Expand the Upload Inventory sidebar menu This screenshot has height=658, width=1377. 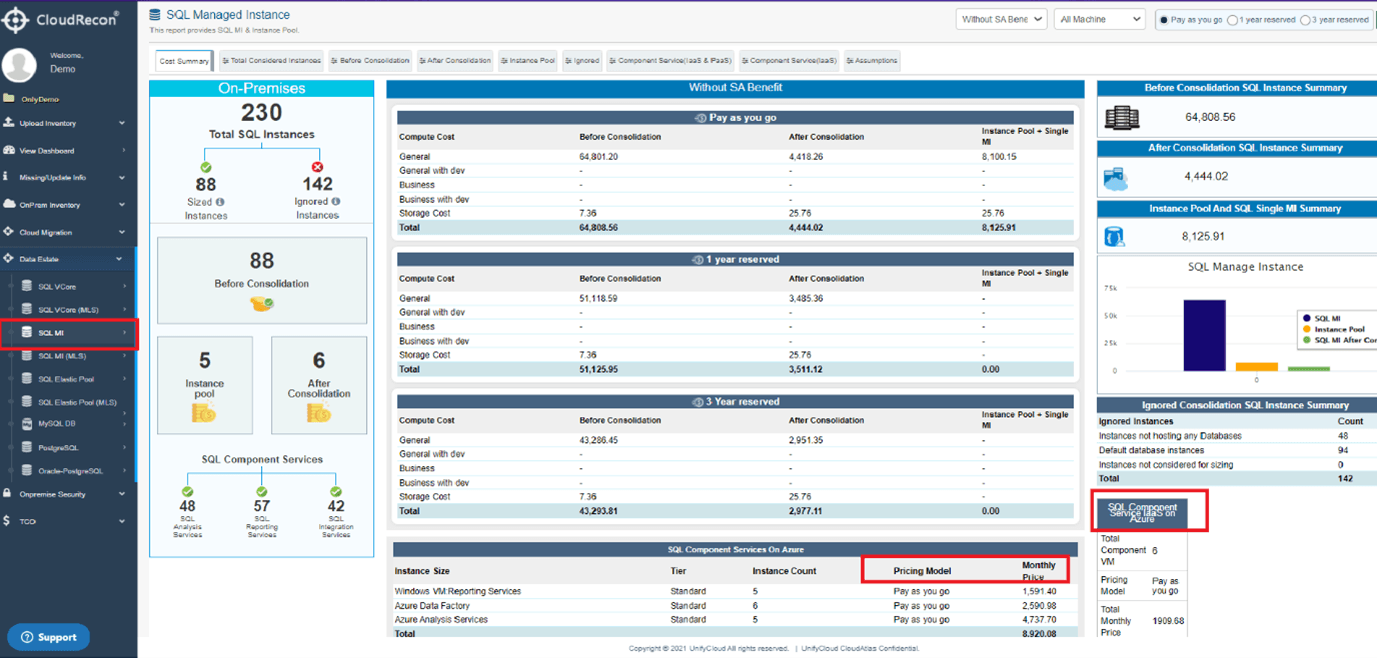68,123
